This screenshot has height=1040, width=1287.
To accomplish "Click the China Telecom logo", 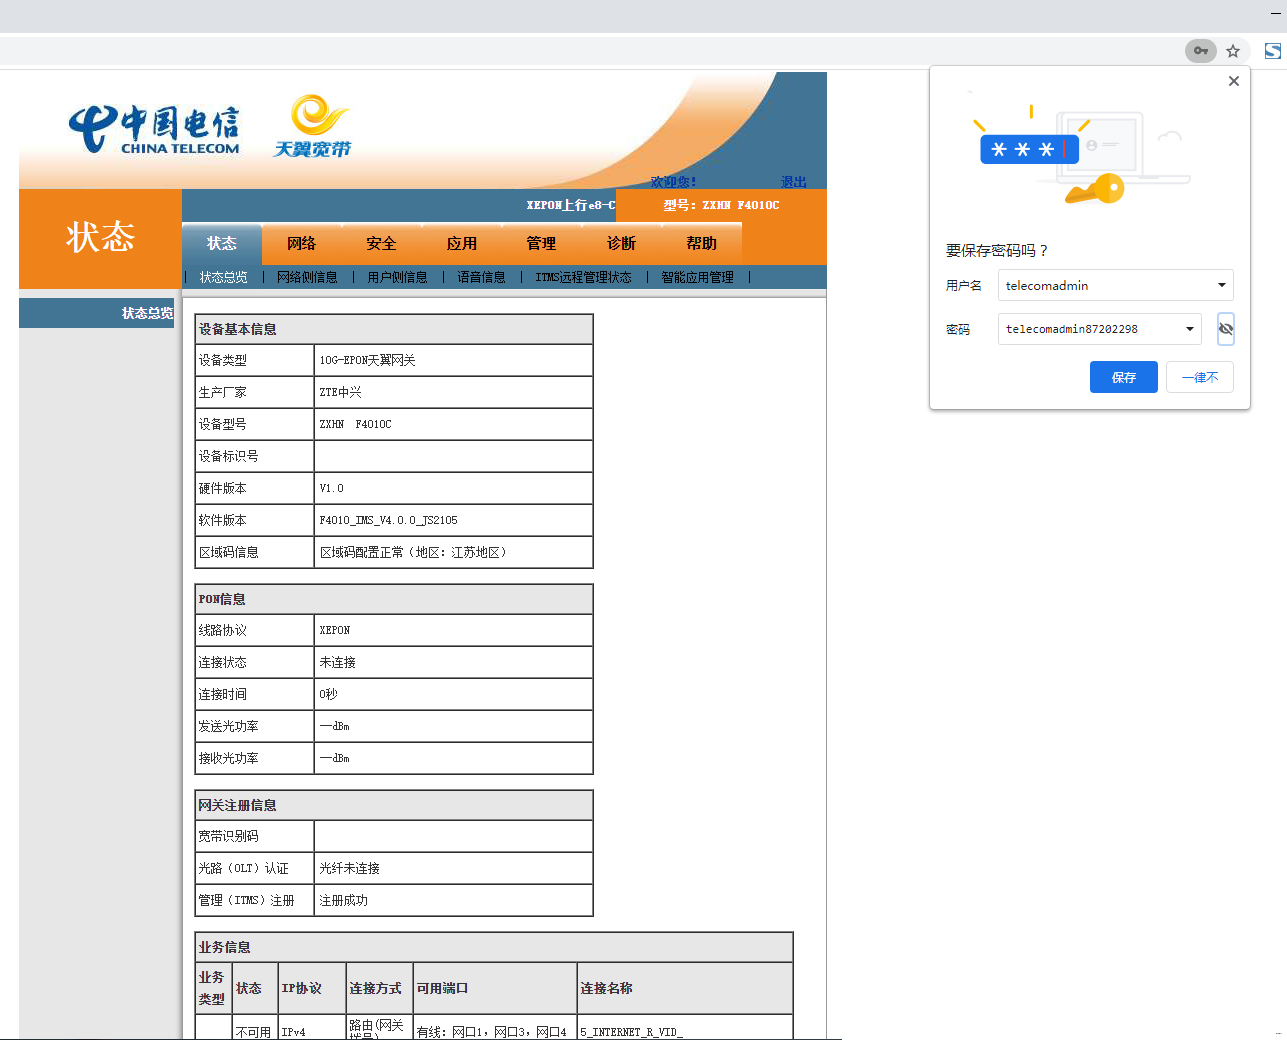I will [154, 131].
